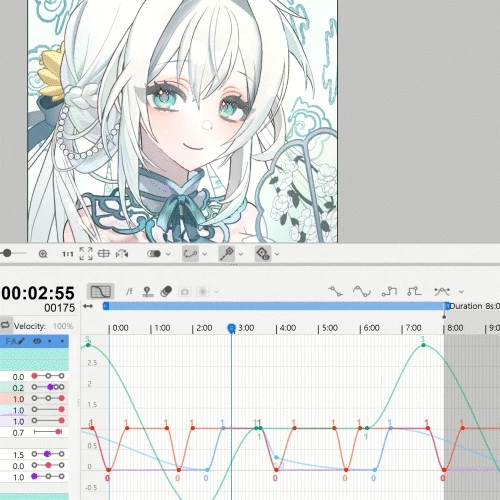Screen dimensions: 500x500
Task: Click the parameter slider with 0.7 value
Action: (x=48, y=432)
